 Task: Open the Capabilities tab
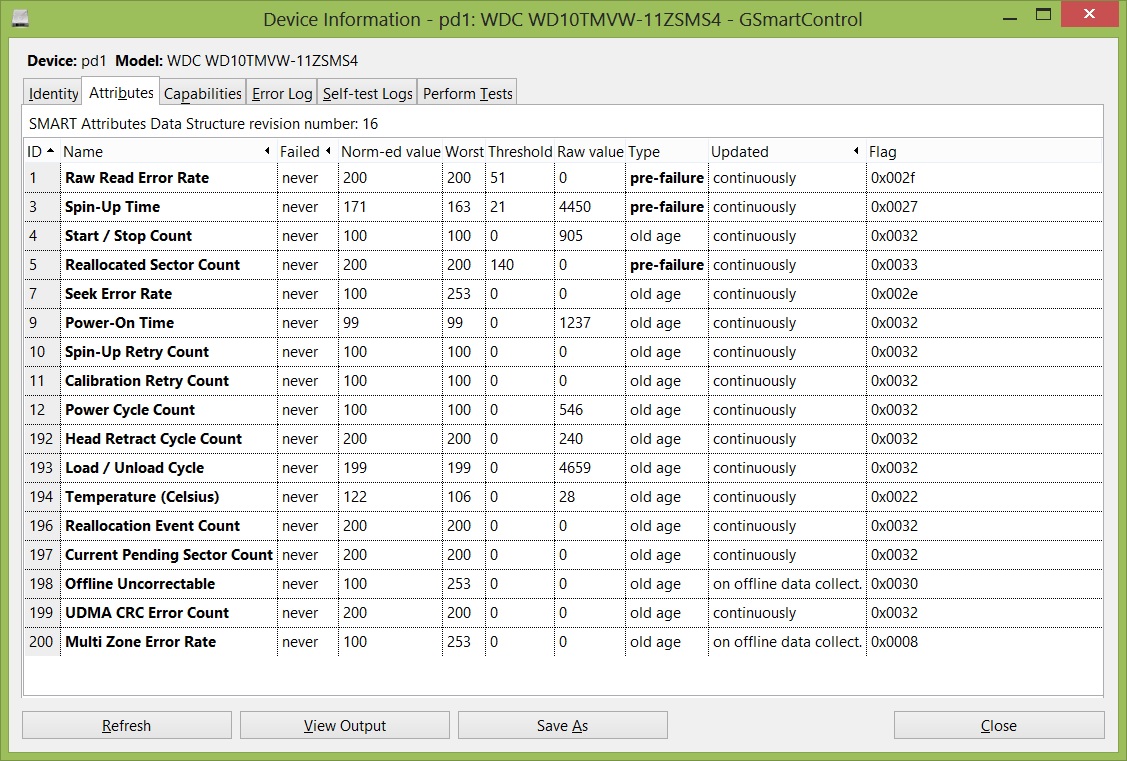203,93
